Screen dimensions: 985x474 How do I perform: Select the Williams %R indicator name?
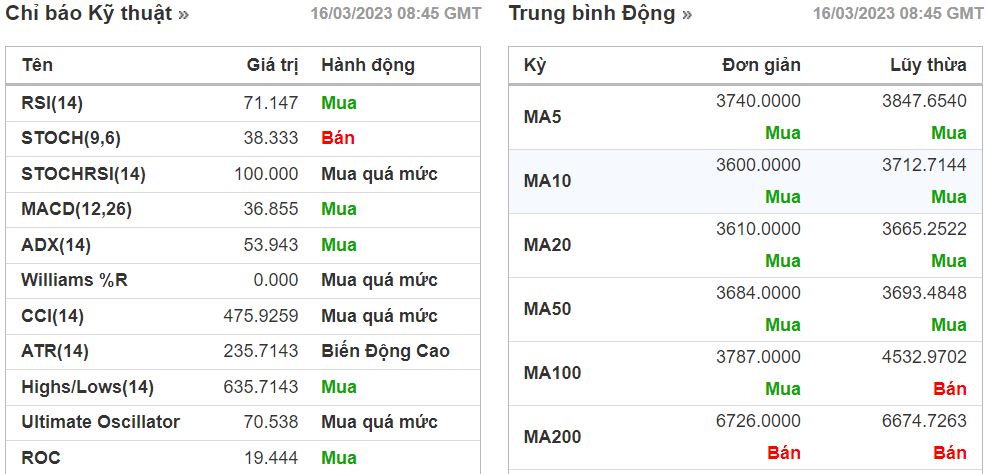[75, 280]
